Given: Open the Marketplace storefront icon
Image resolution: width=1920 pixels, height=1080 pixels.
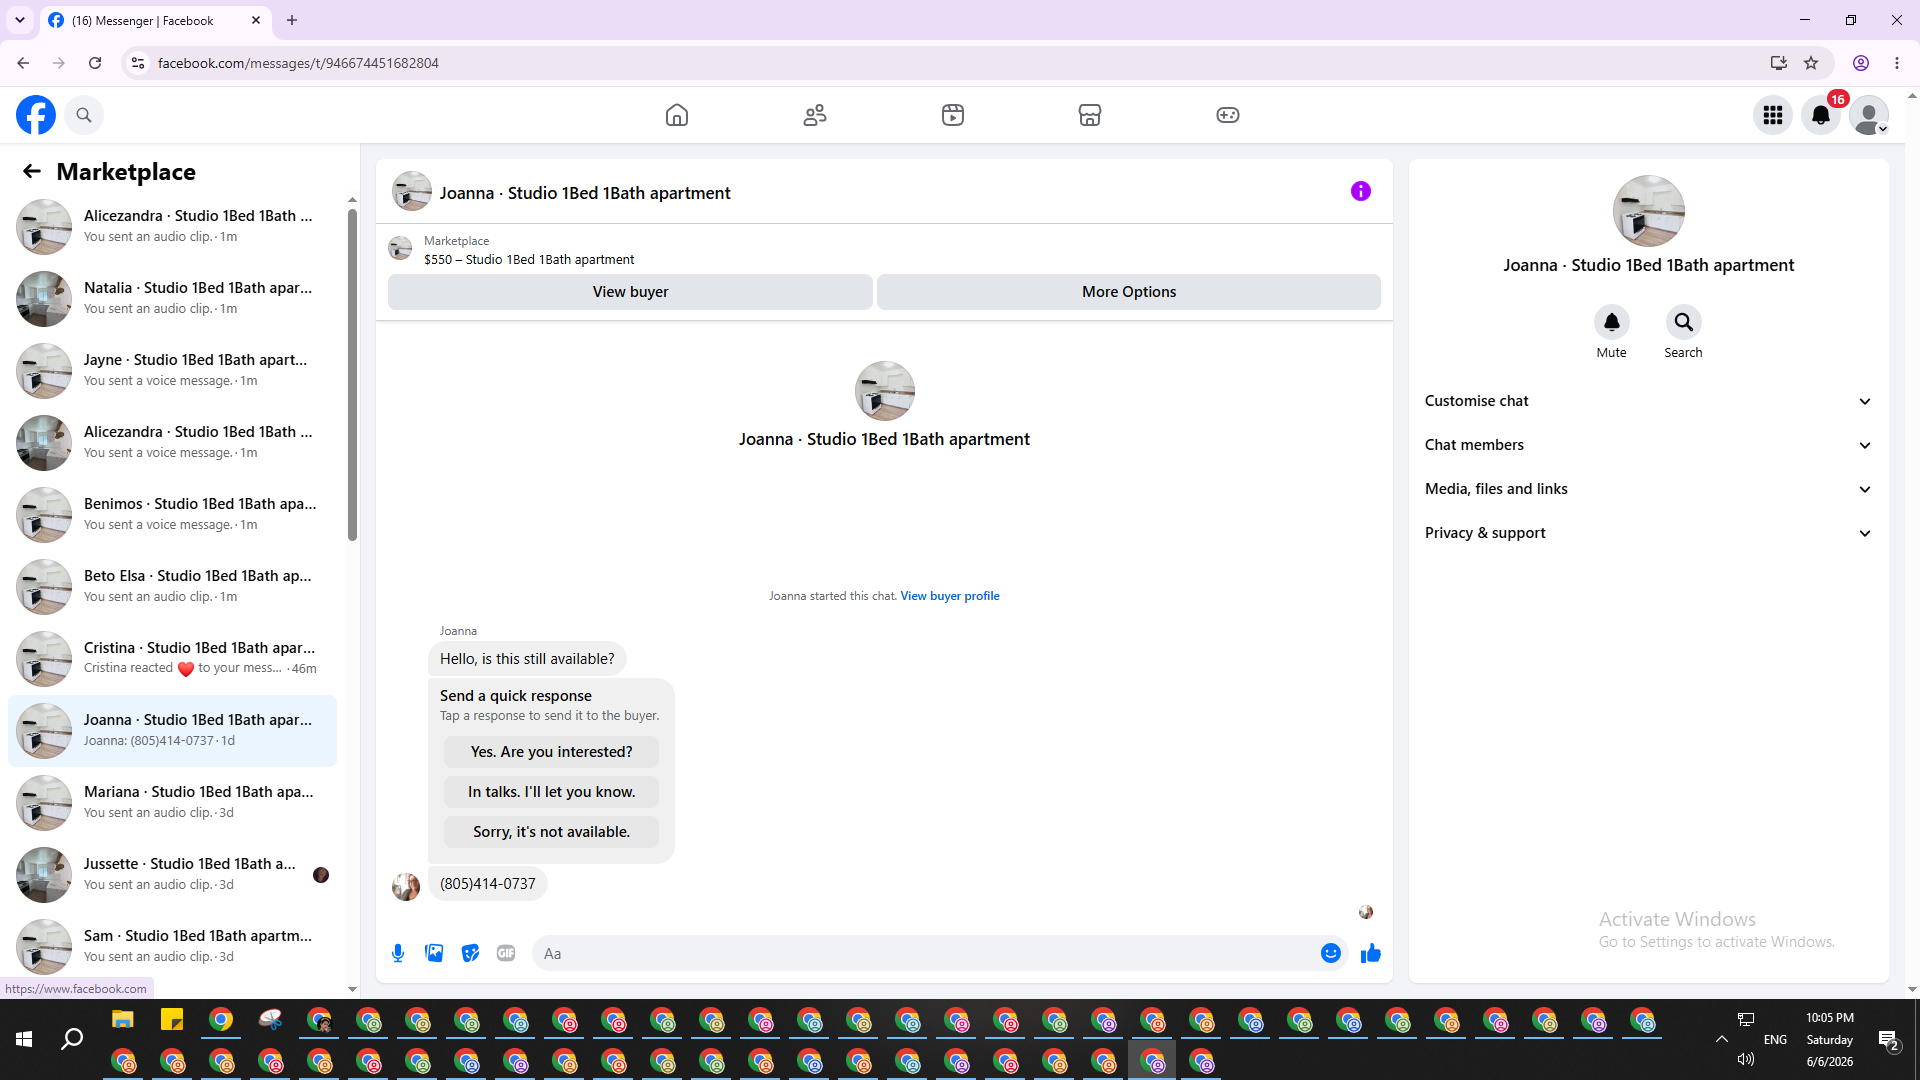Looking at the screenshot, I should 1090,115.
